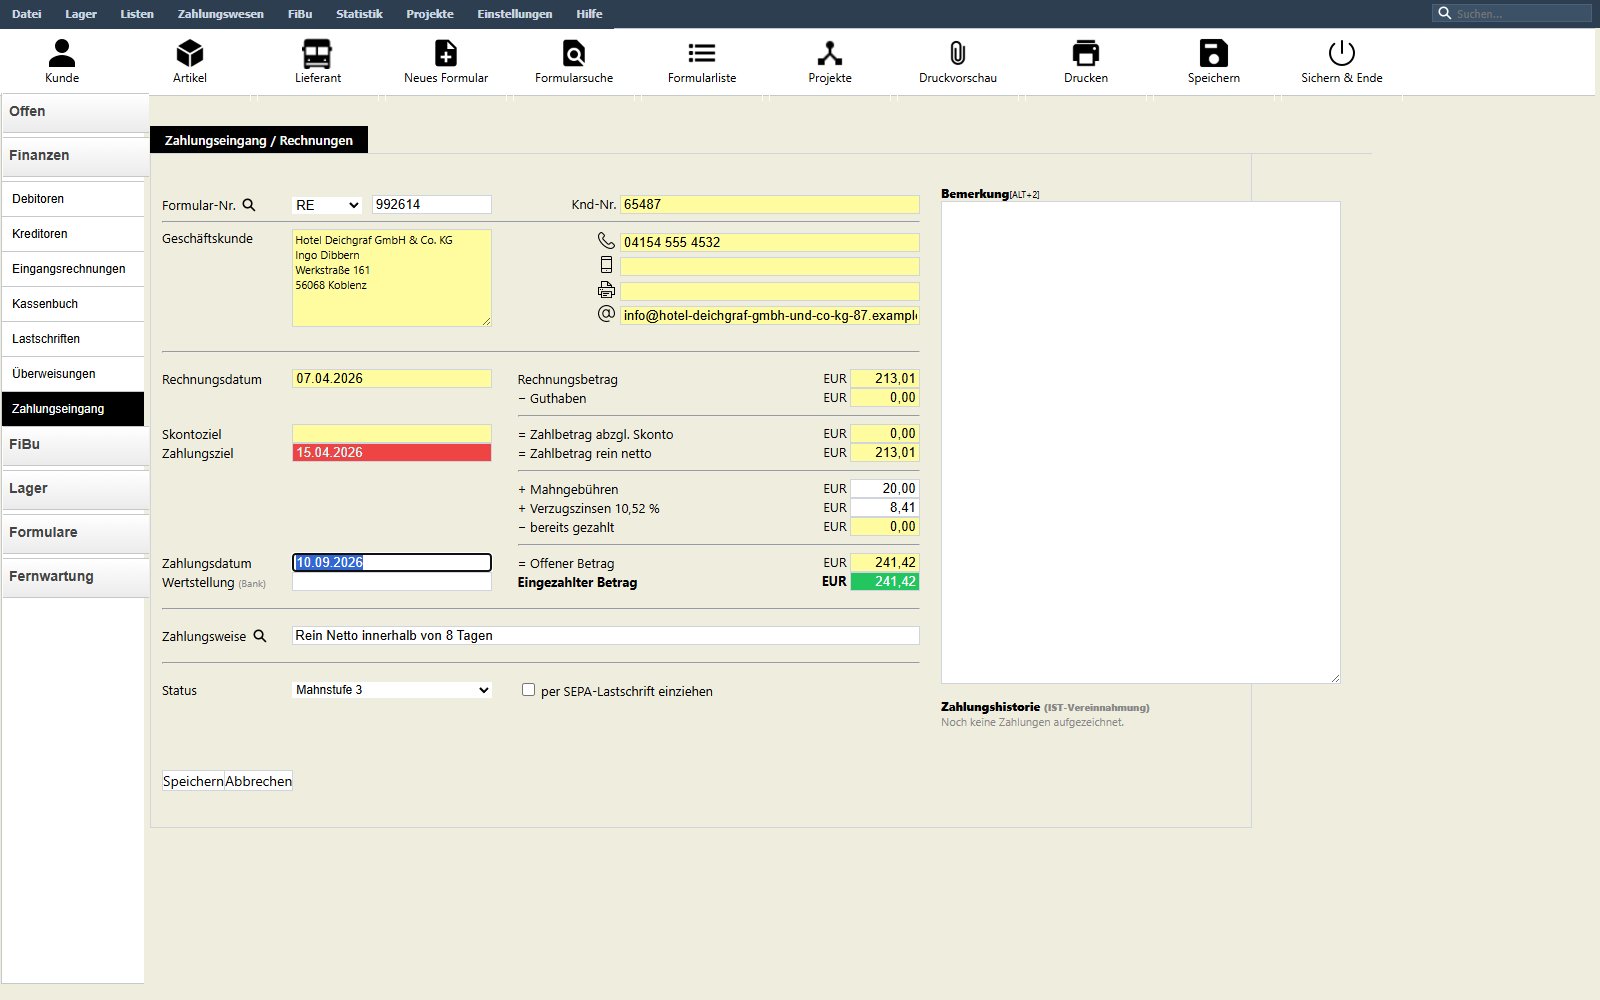Screen dimensions: 1600x1000
Task: Click the Bemerkung text area
Action: pyautogui.click(x=1140, y=443)
